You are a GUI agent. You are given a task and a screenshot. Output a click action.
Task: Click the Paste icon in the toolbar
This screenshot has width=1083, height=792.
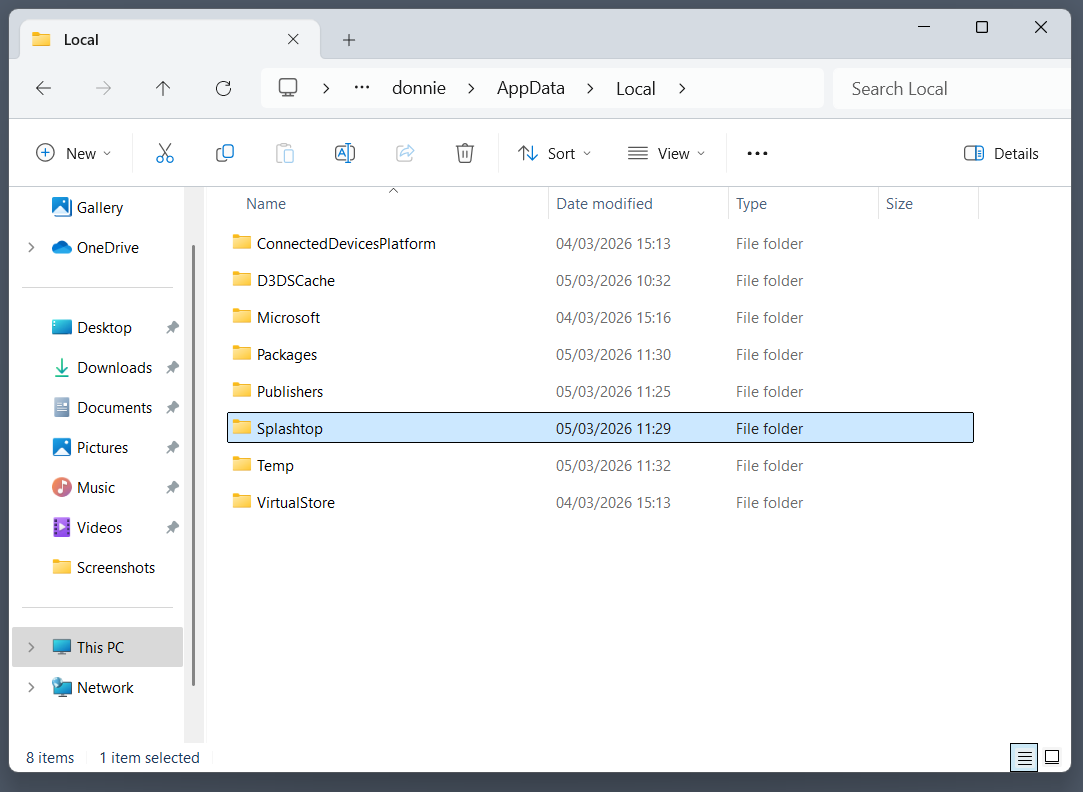coord(284,153)
